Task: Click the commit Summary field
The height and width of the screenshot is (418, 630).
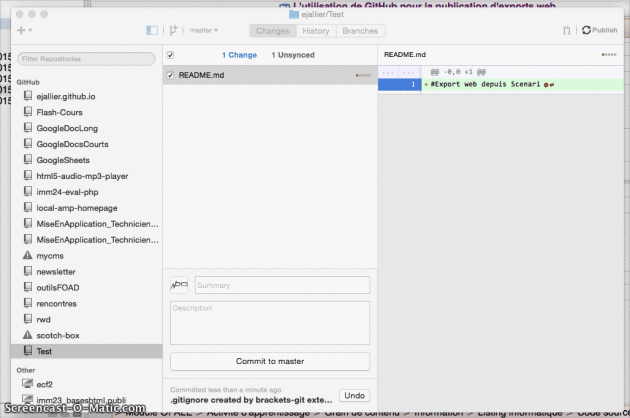Action: pyautogui.click(x=282, y=285)
